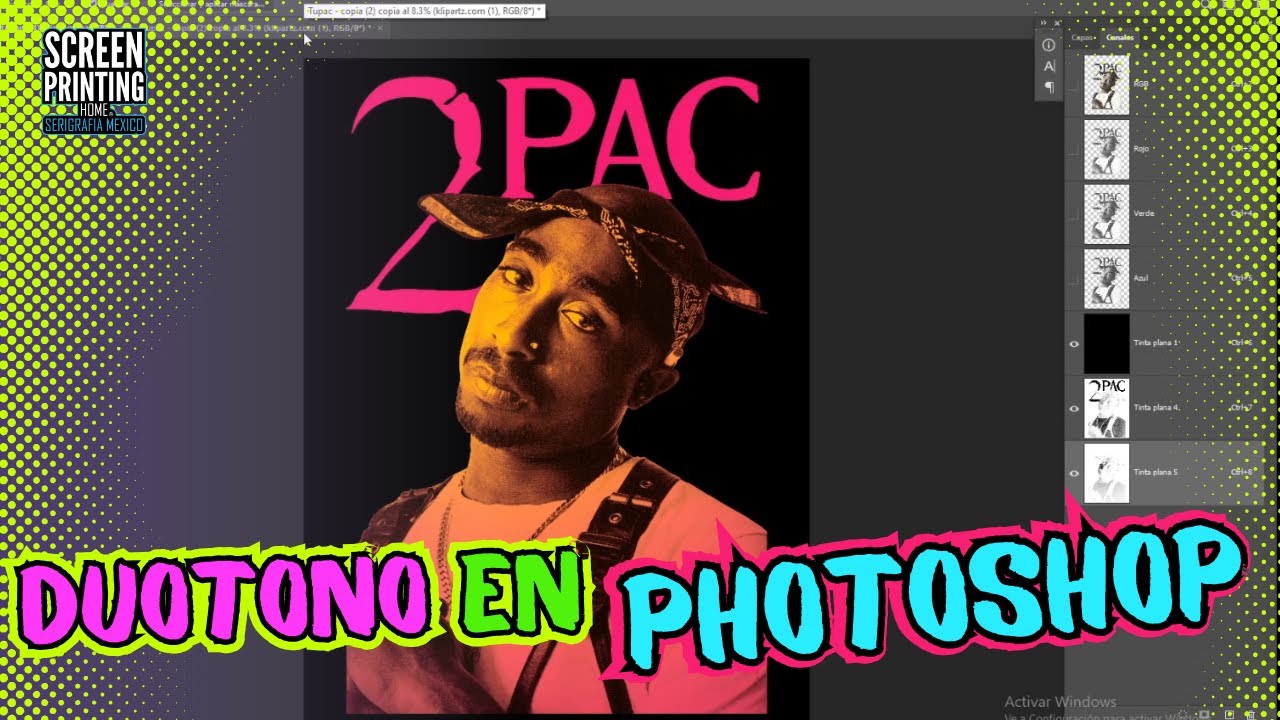This screenshot has width=1280, height=720.
Task: Switch to the Canales tab
Action: click(1120, 37)
